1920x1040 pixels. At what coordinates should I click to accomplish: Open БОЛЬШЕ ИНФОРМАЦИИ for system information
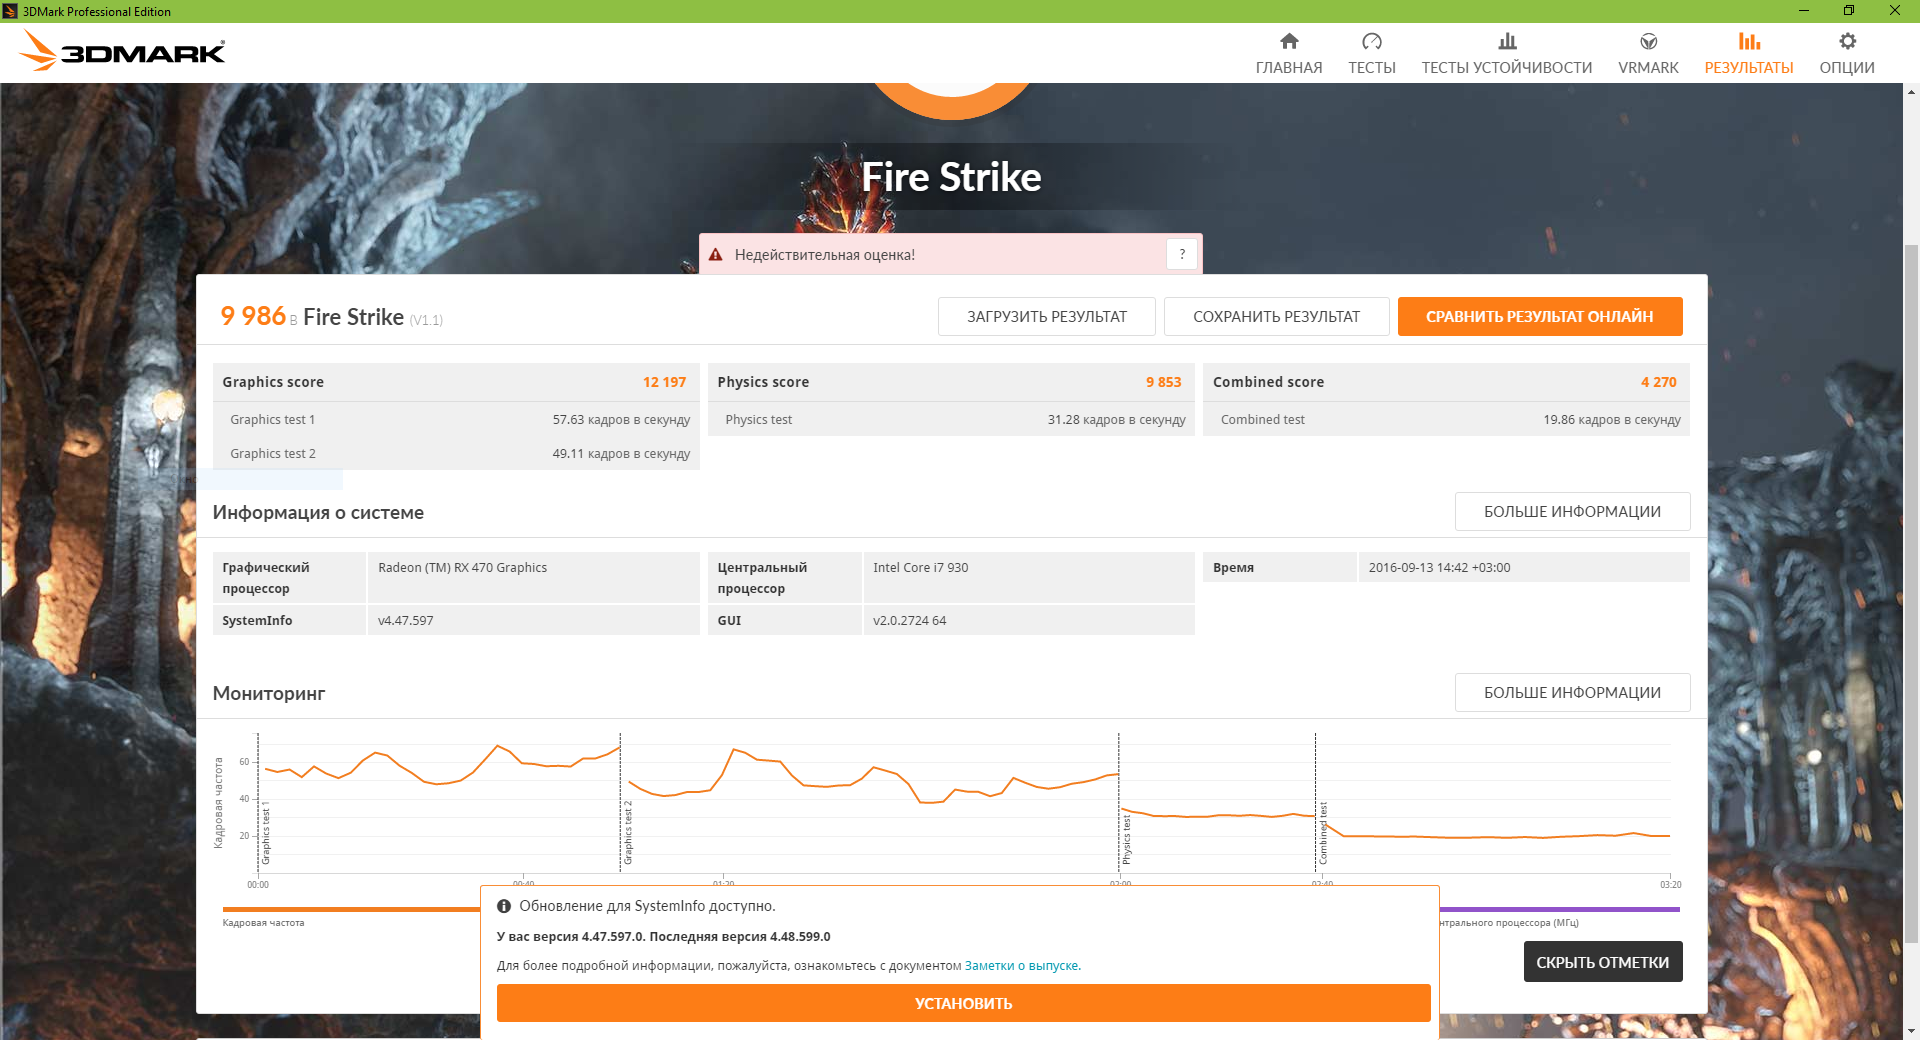(1573, 512)
